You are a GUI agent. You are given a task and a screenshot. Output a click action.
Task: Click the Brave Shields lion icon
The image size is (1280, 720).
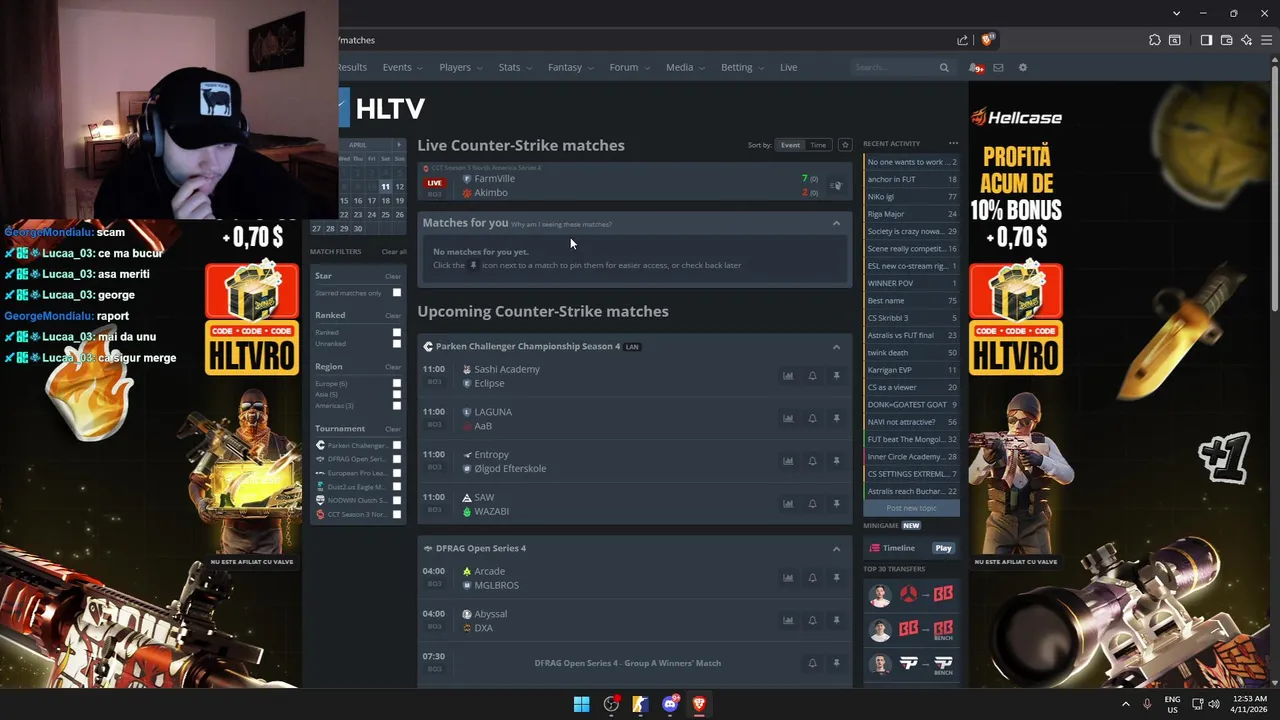pos(988,40)
